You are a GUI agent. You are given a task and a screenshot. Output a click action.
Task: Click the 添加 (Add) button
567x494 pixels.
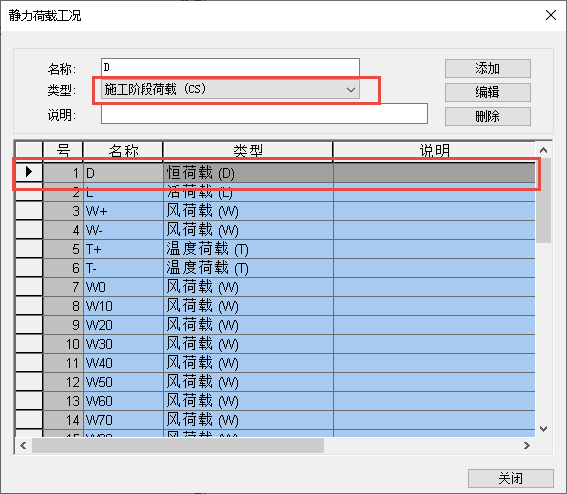[488, 68]
